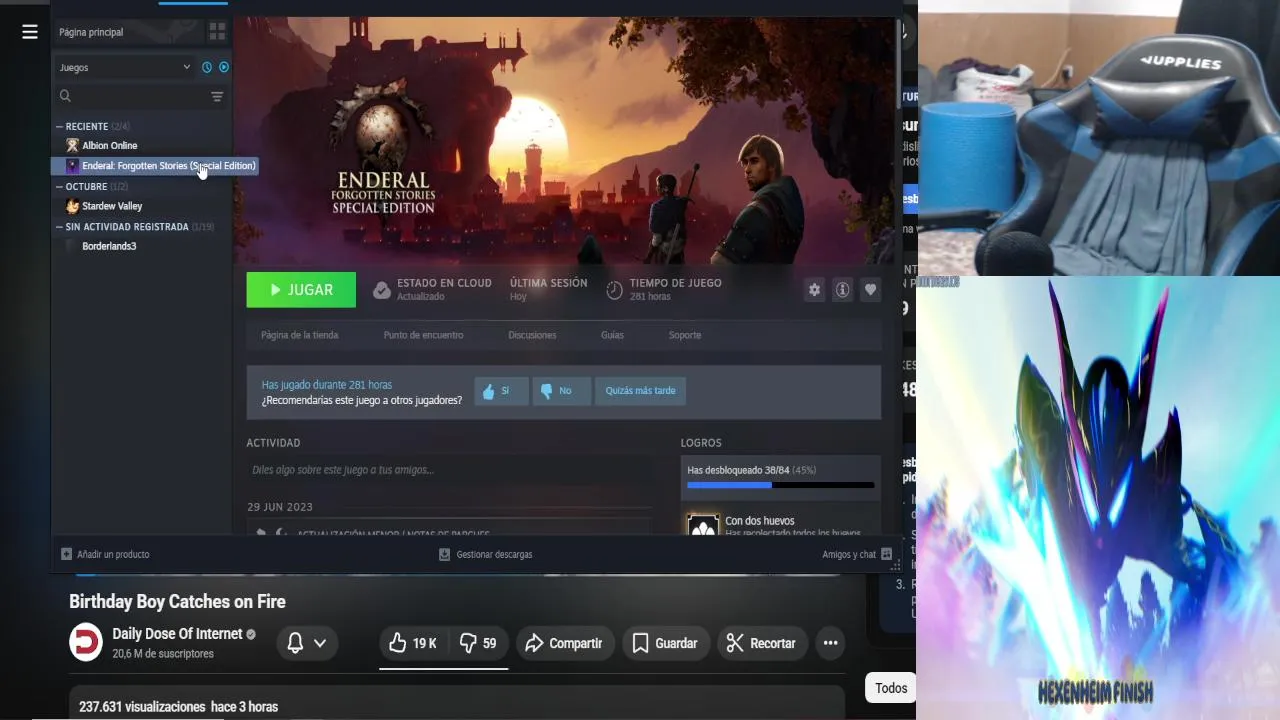Select Stardew Valley in library list

pyautogui.click(x=112, y=206)
